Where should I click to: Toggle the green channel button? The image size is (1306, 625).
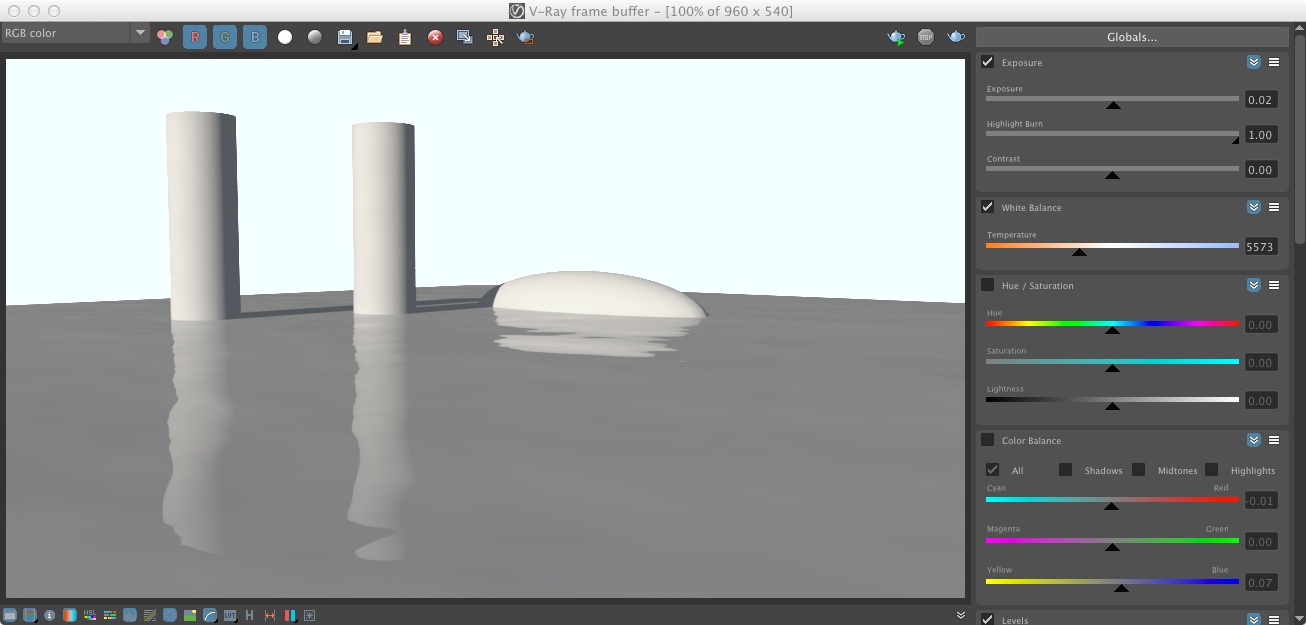pos(225,37)
